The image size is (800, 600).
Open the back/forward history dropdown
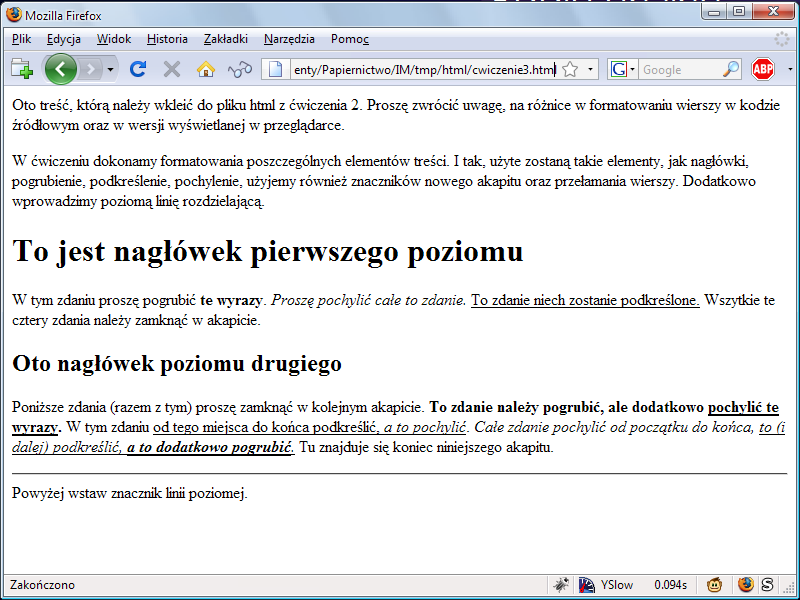tap(110, 69)
